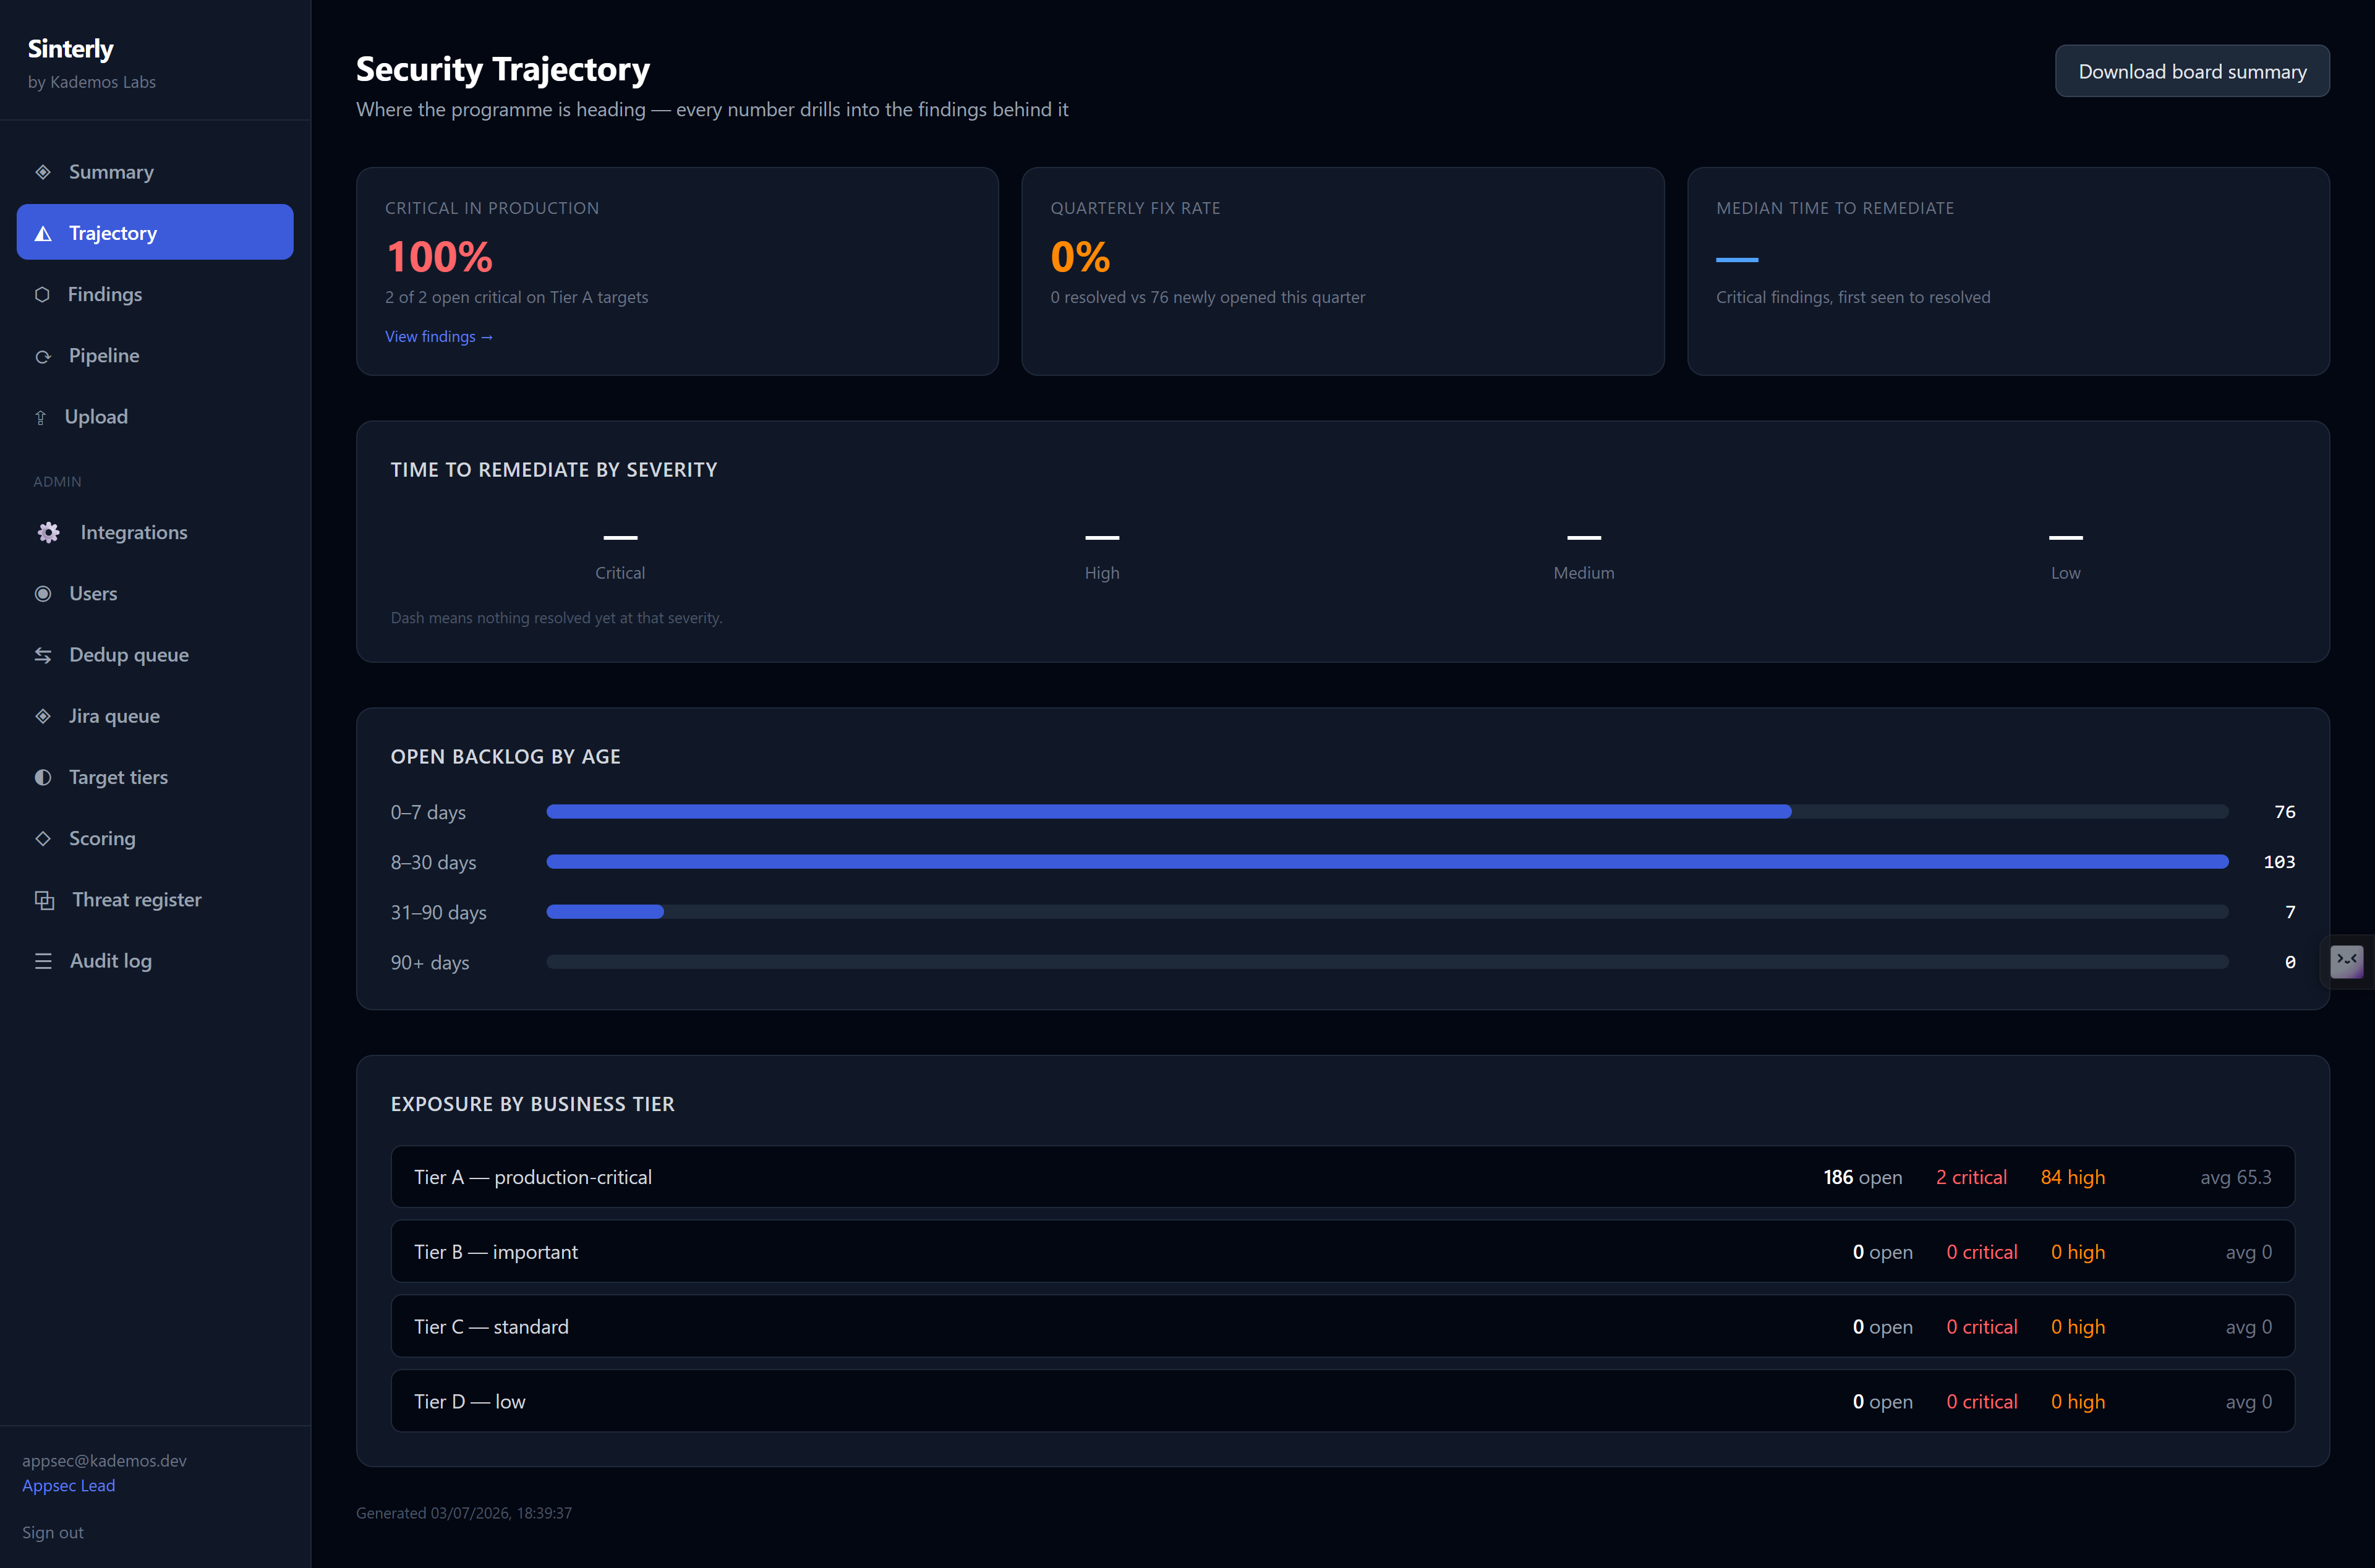The height and width of the screenshot is (1568, 2375).
Task: Click the Jira queue diamond icon
Action: click(x=43, y=716)
